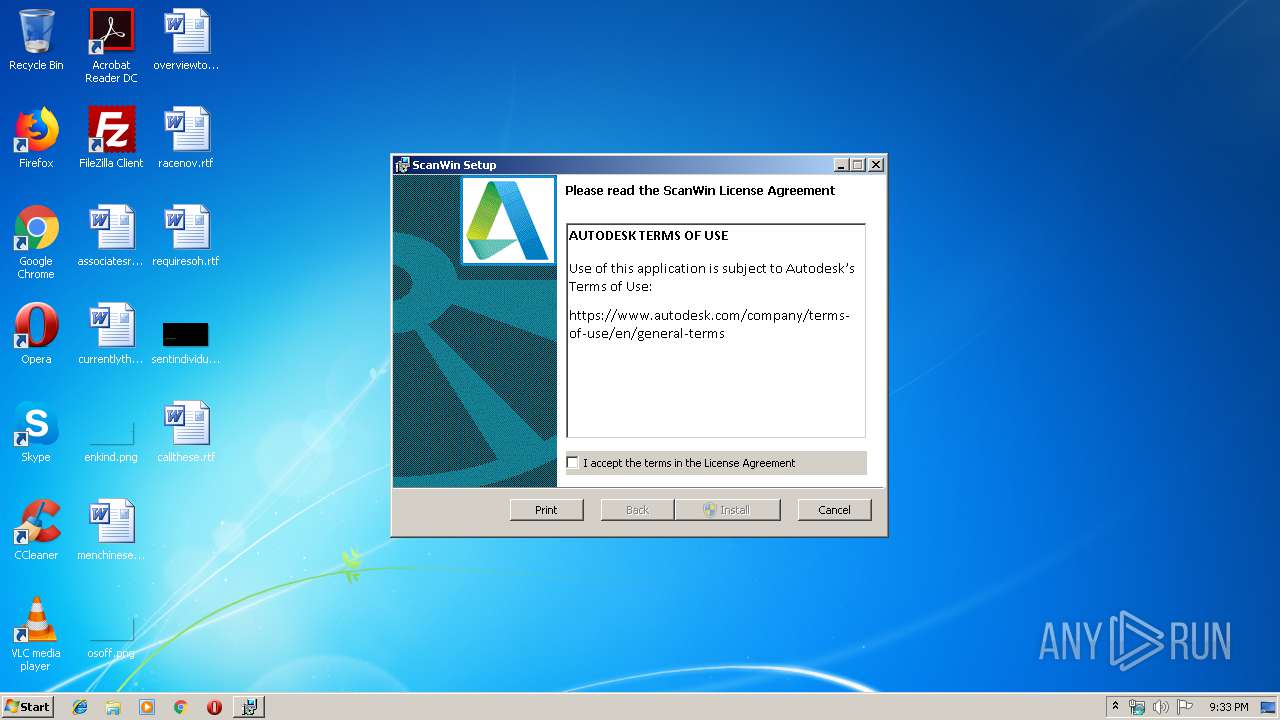Open the network tray icon
1280x720 pixels.
click(x=1137, y=707)
